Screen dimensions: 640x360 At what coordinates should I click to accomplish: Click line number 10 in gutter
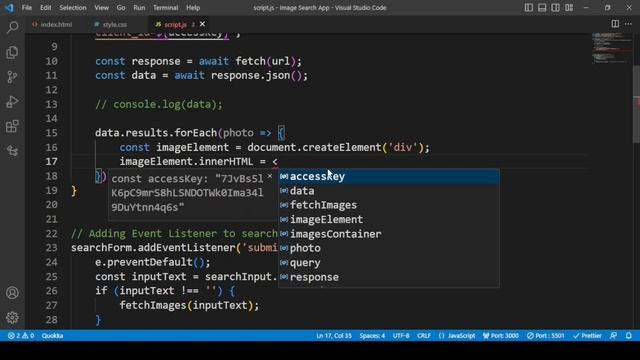click(x=51, y=61)
